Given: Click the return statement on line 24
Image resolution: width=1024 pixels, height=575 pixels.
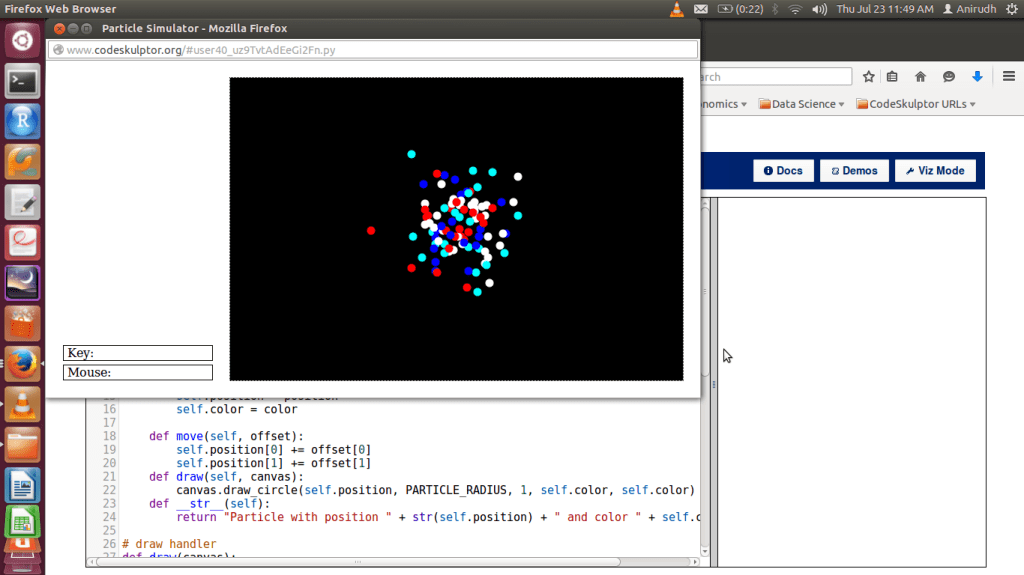Looking at the screenshot, I should [x=438, y=517].
